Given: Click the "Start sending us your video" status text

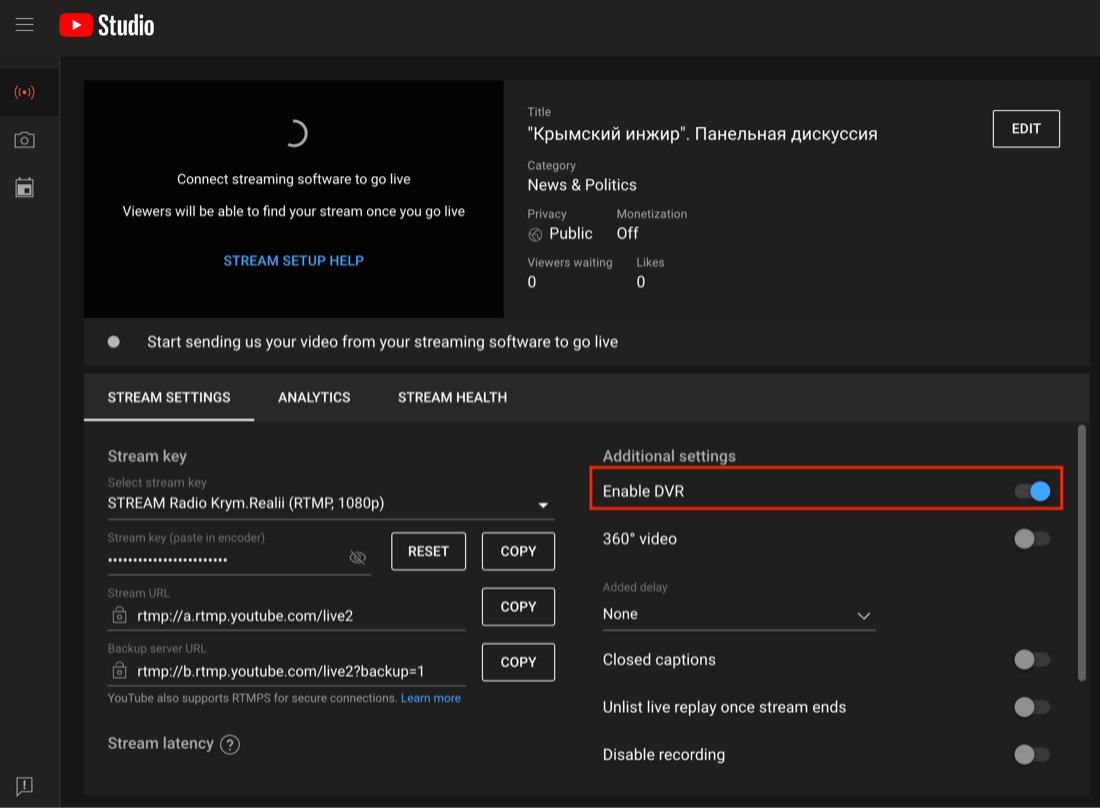Looking at the screenshot, I should (382, 342).
